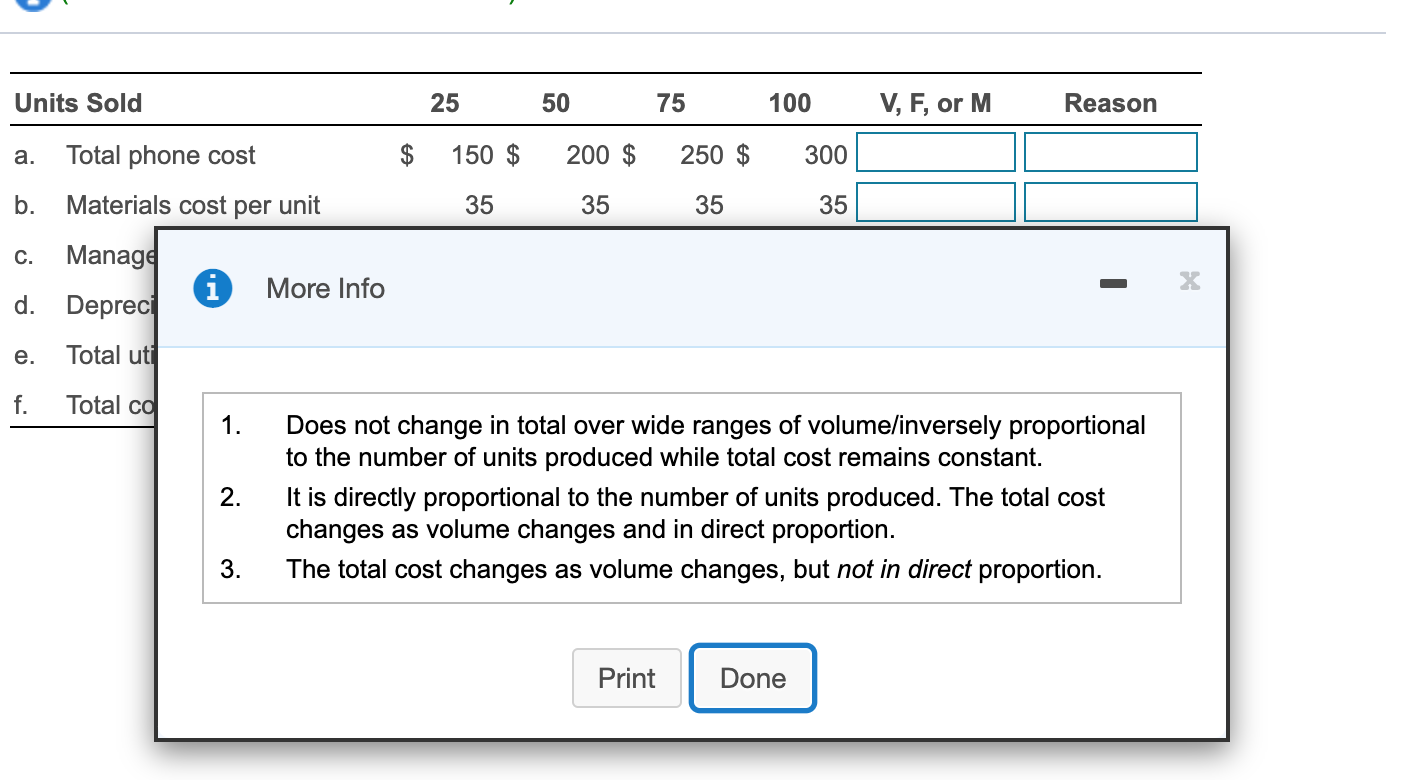Click the dollar sign beside Total phone cost

pos(406,155)
